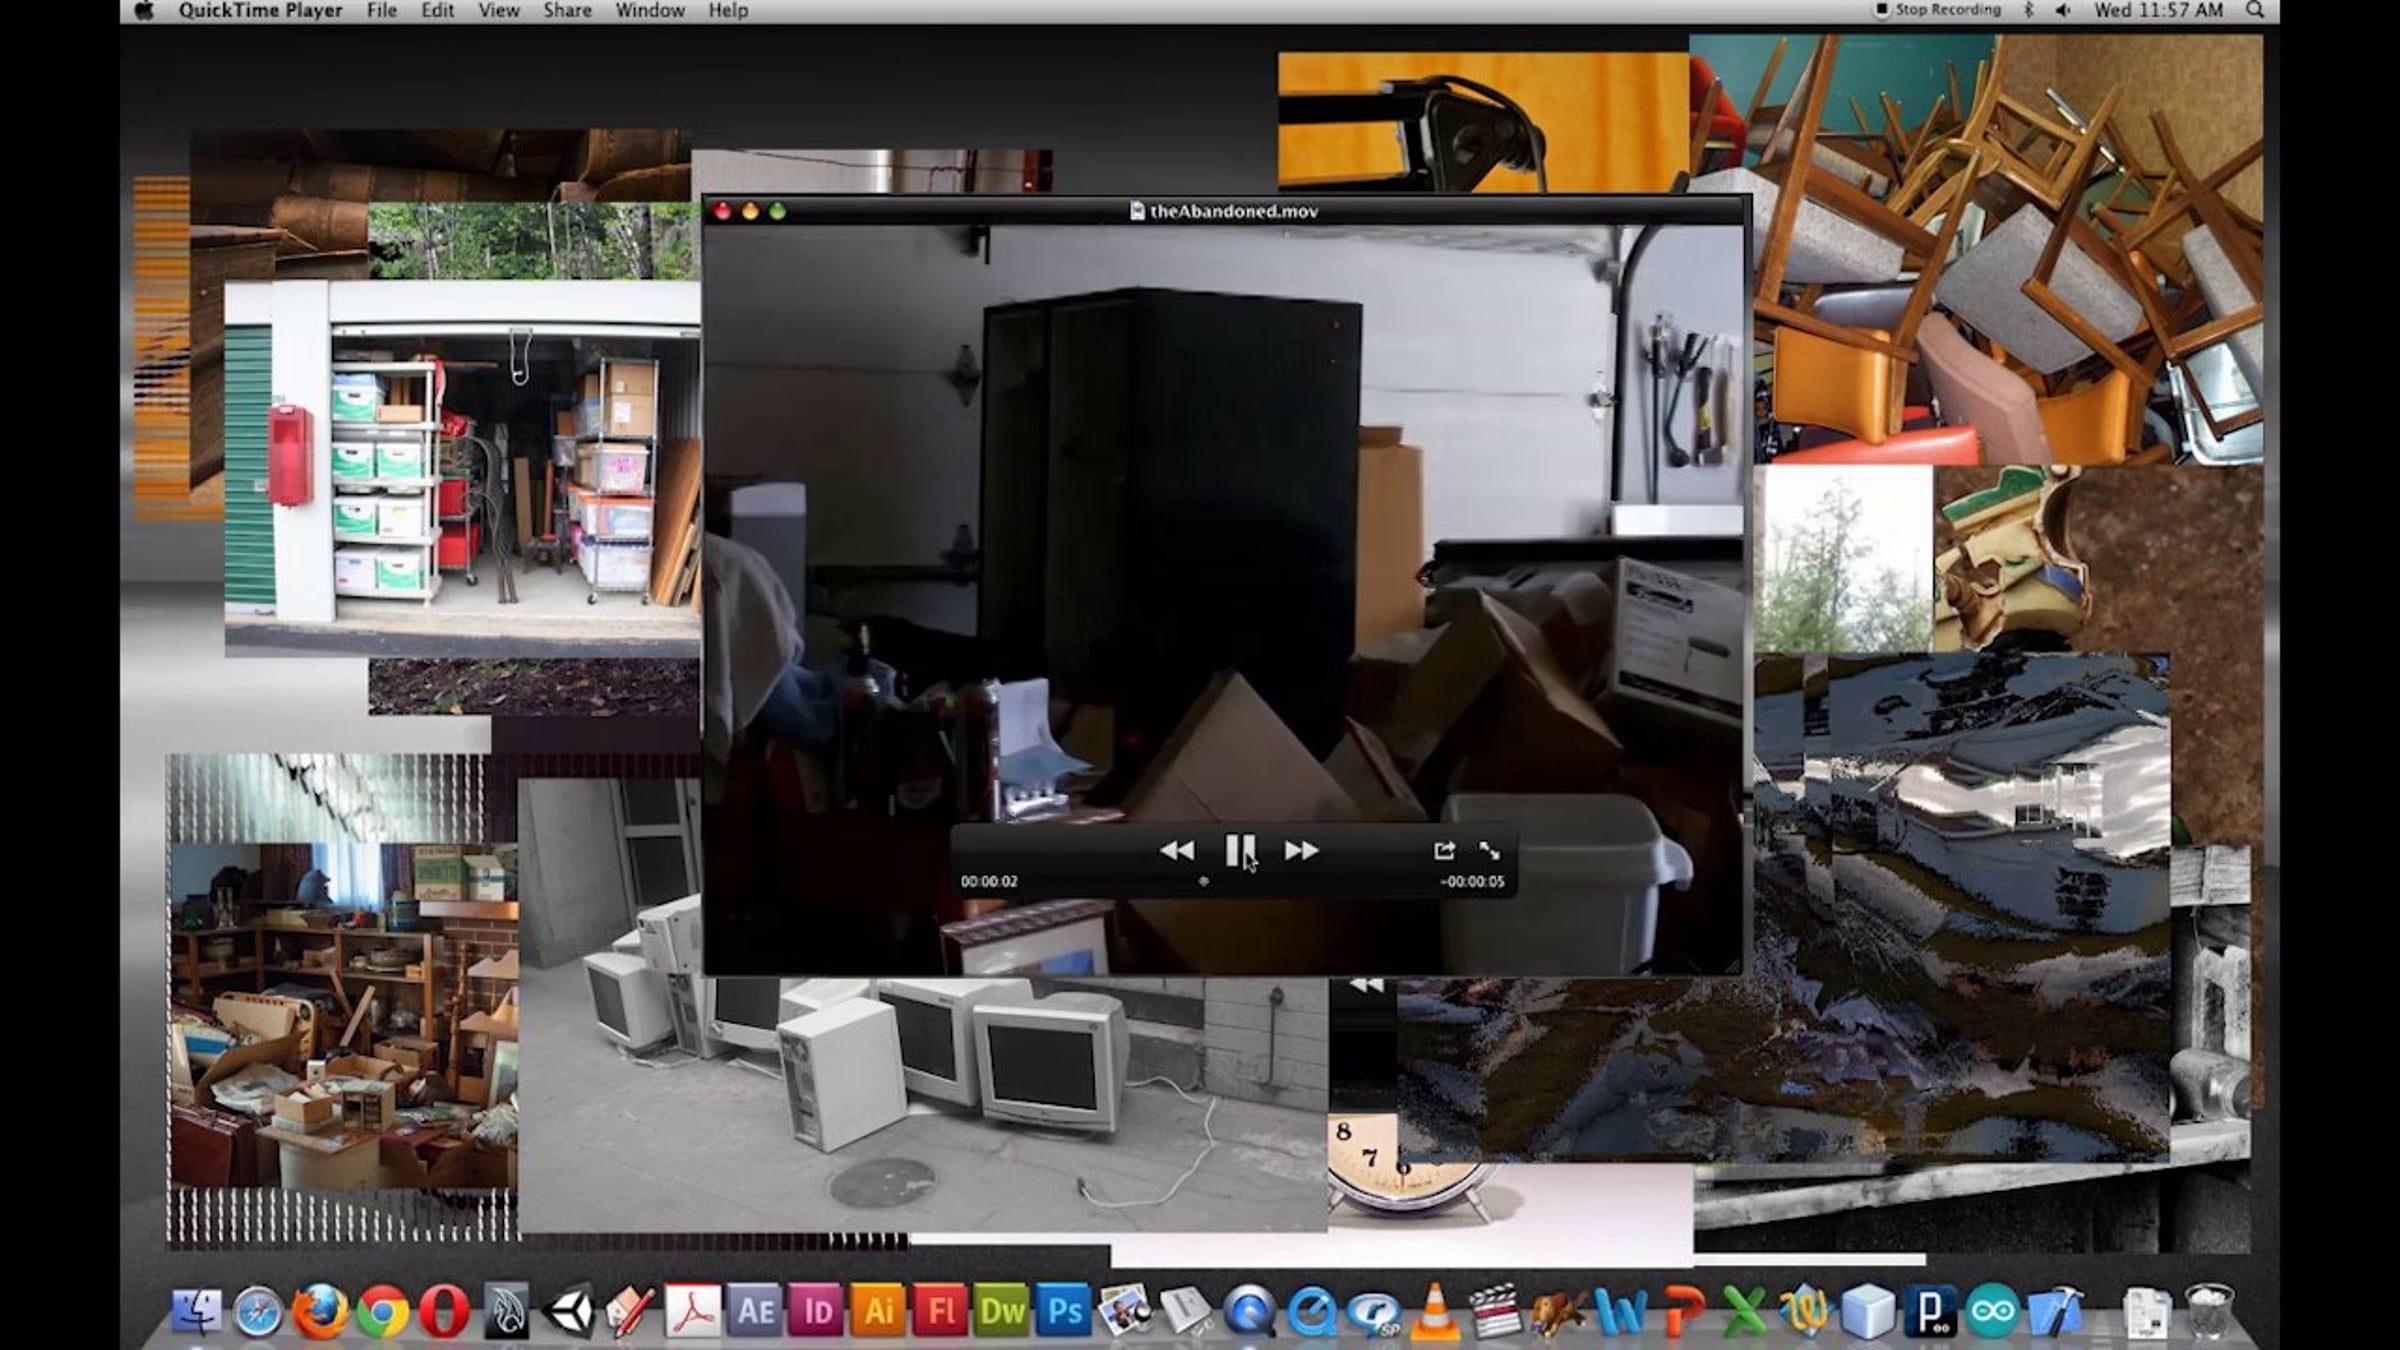Open Google Chrome in the dock
Screen dimensions: 2400x1350
pyautogui.click(x=383, y=1310)
